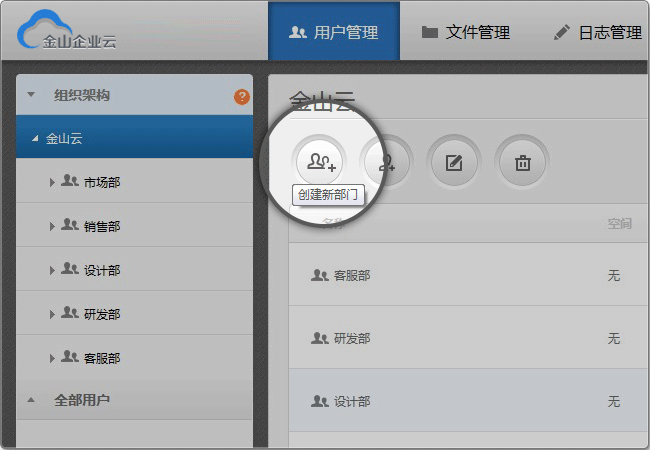Collapse the 组织架构 section arrow

(x=31, y=94)
